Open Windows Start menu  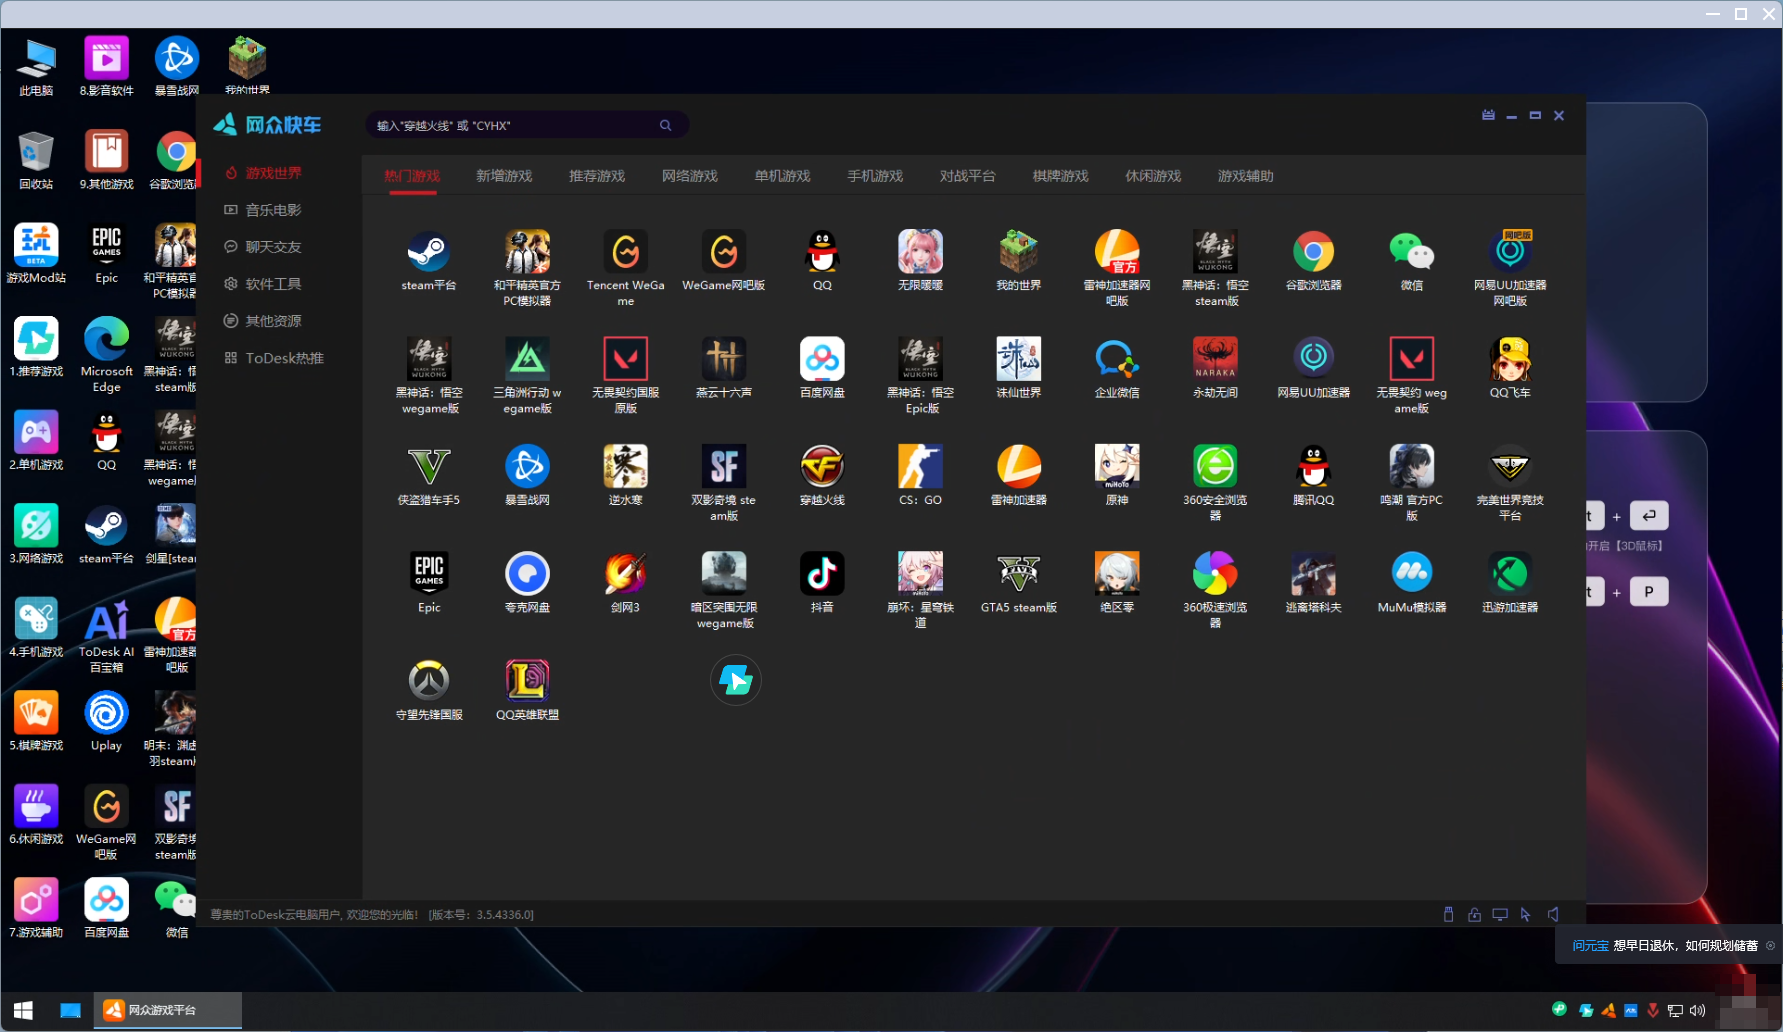click(x=24, y=1010)
